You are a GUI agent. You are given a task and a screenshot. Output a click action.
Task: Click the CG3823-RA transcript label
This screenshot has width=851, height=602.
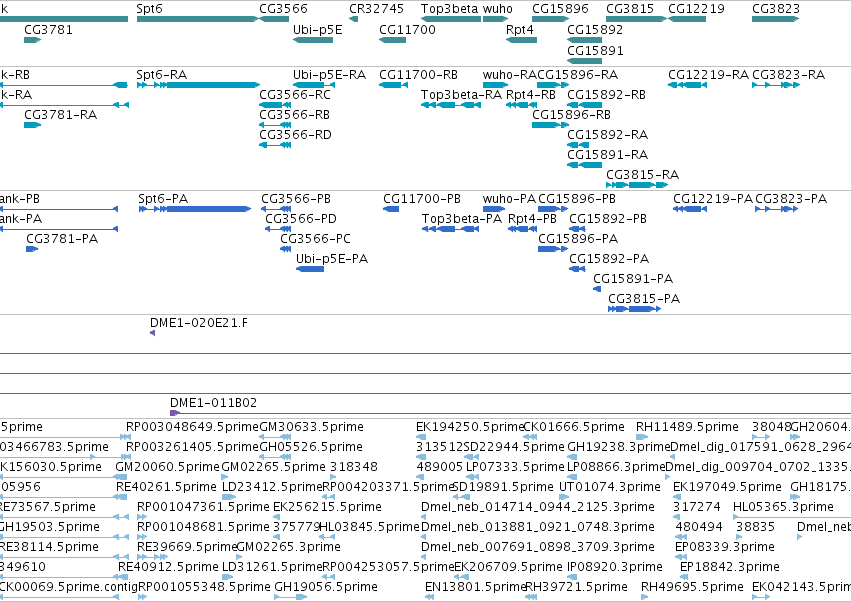(x=789, y=74)
